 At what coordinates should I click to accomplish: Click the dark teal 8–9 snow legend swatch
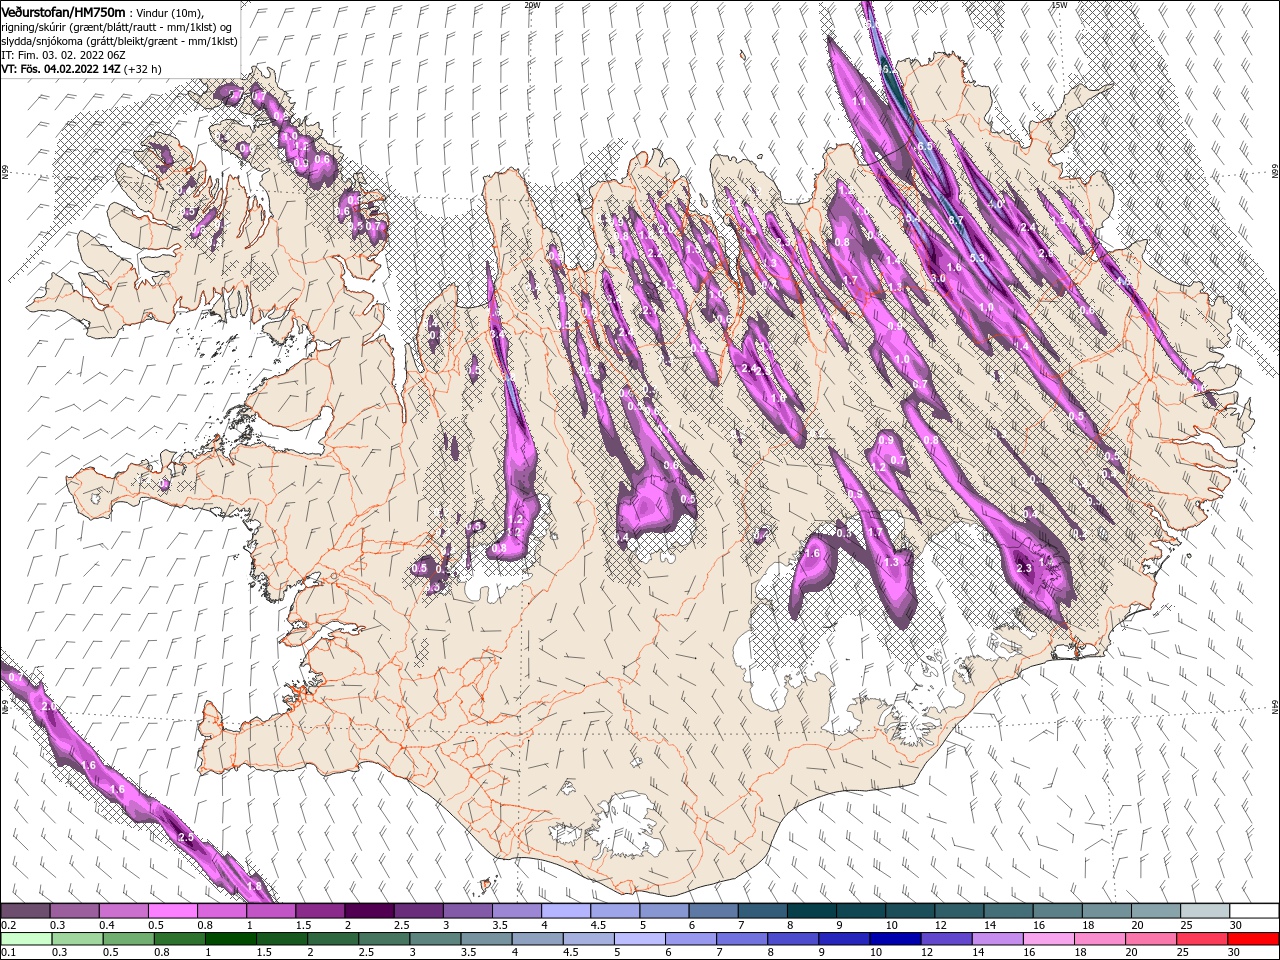[x=811, y=911]
